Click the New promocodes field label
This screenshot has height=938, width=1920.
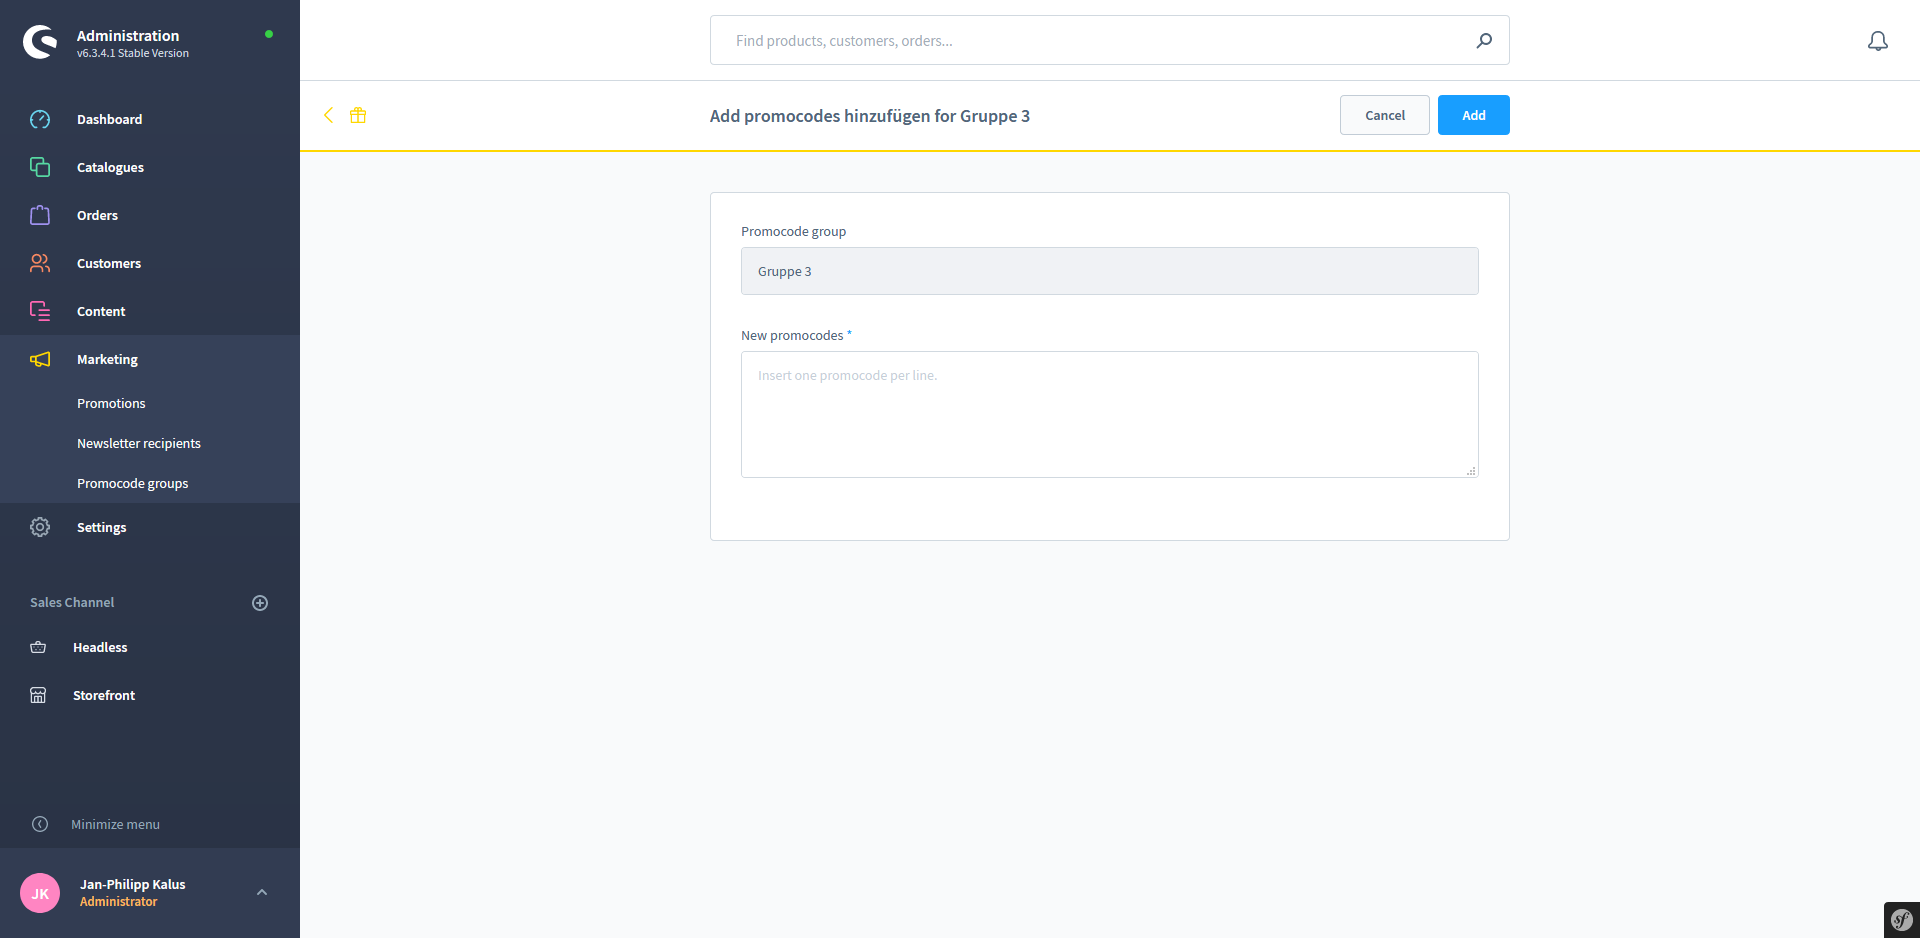(x=796, y=335)
